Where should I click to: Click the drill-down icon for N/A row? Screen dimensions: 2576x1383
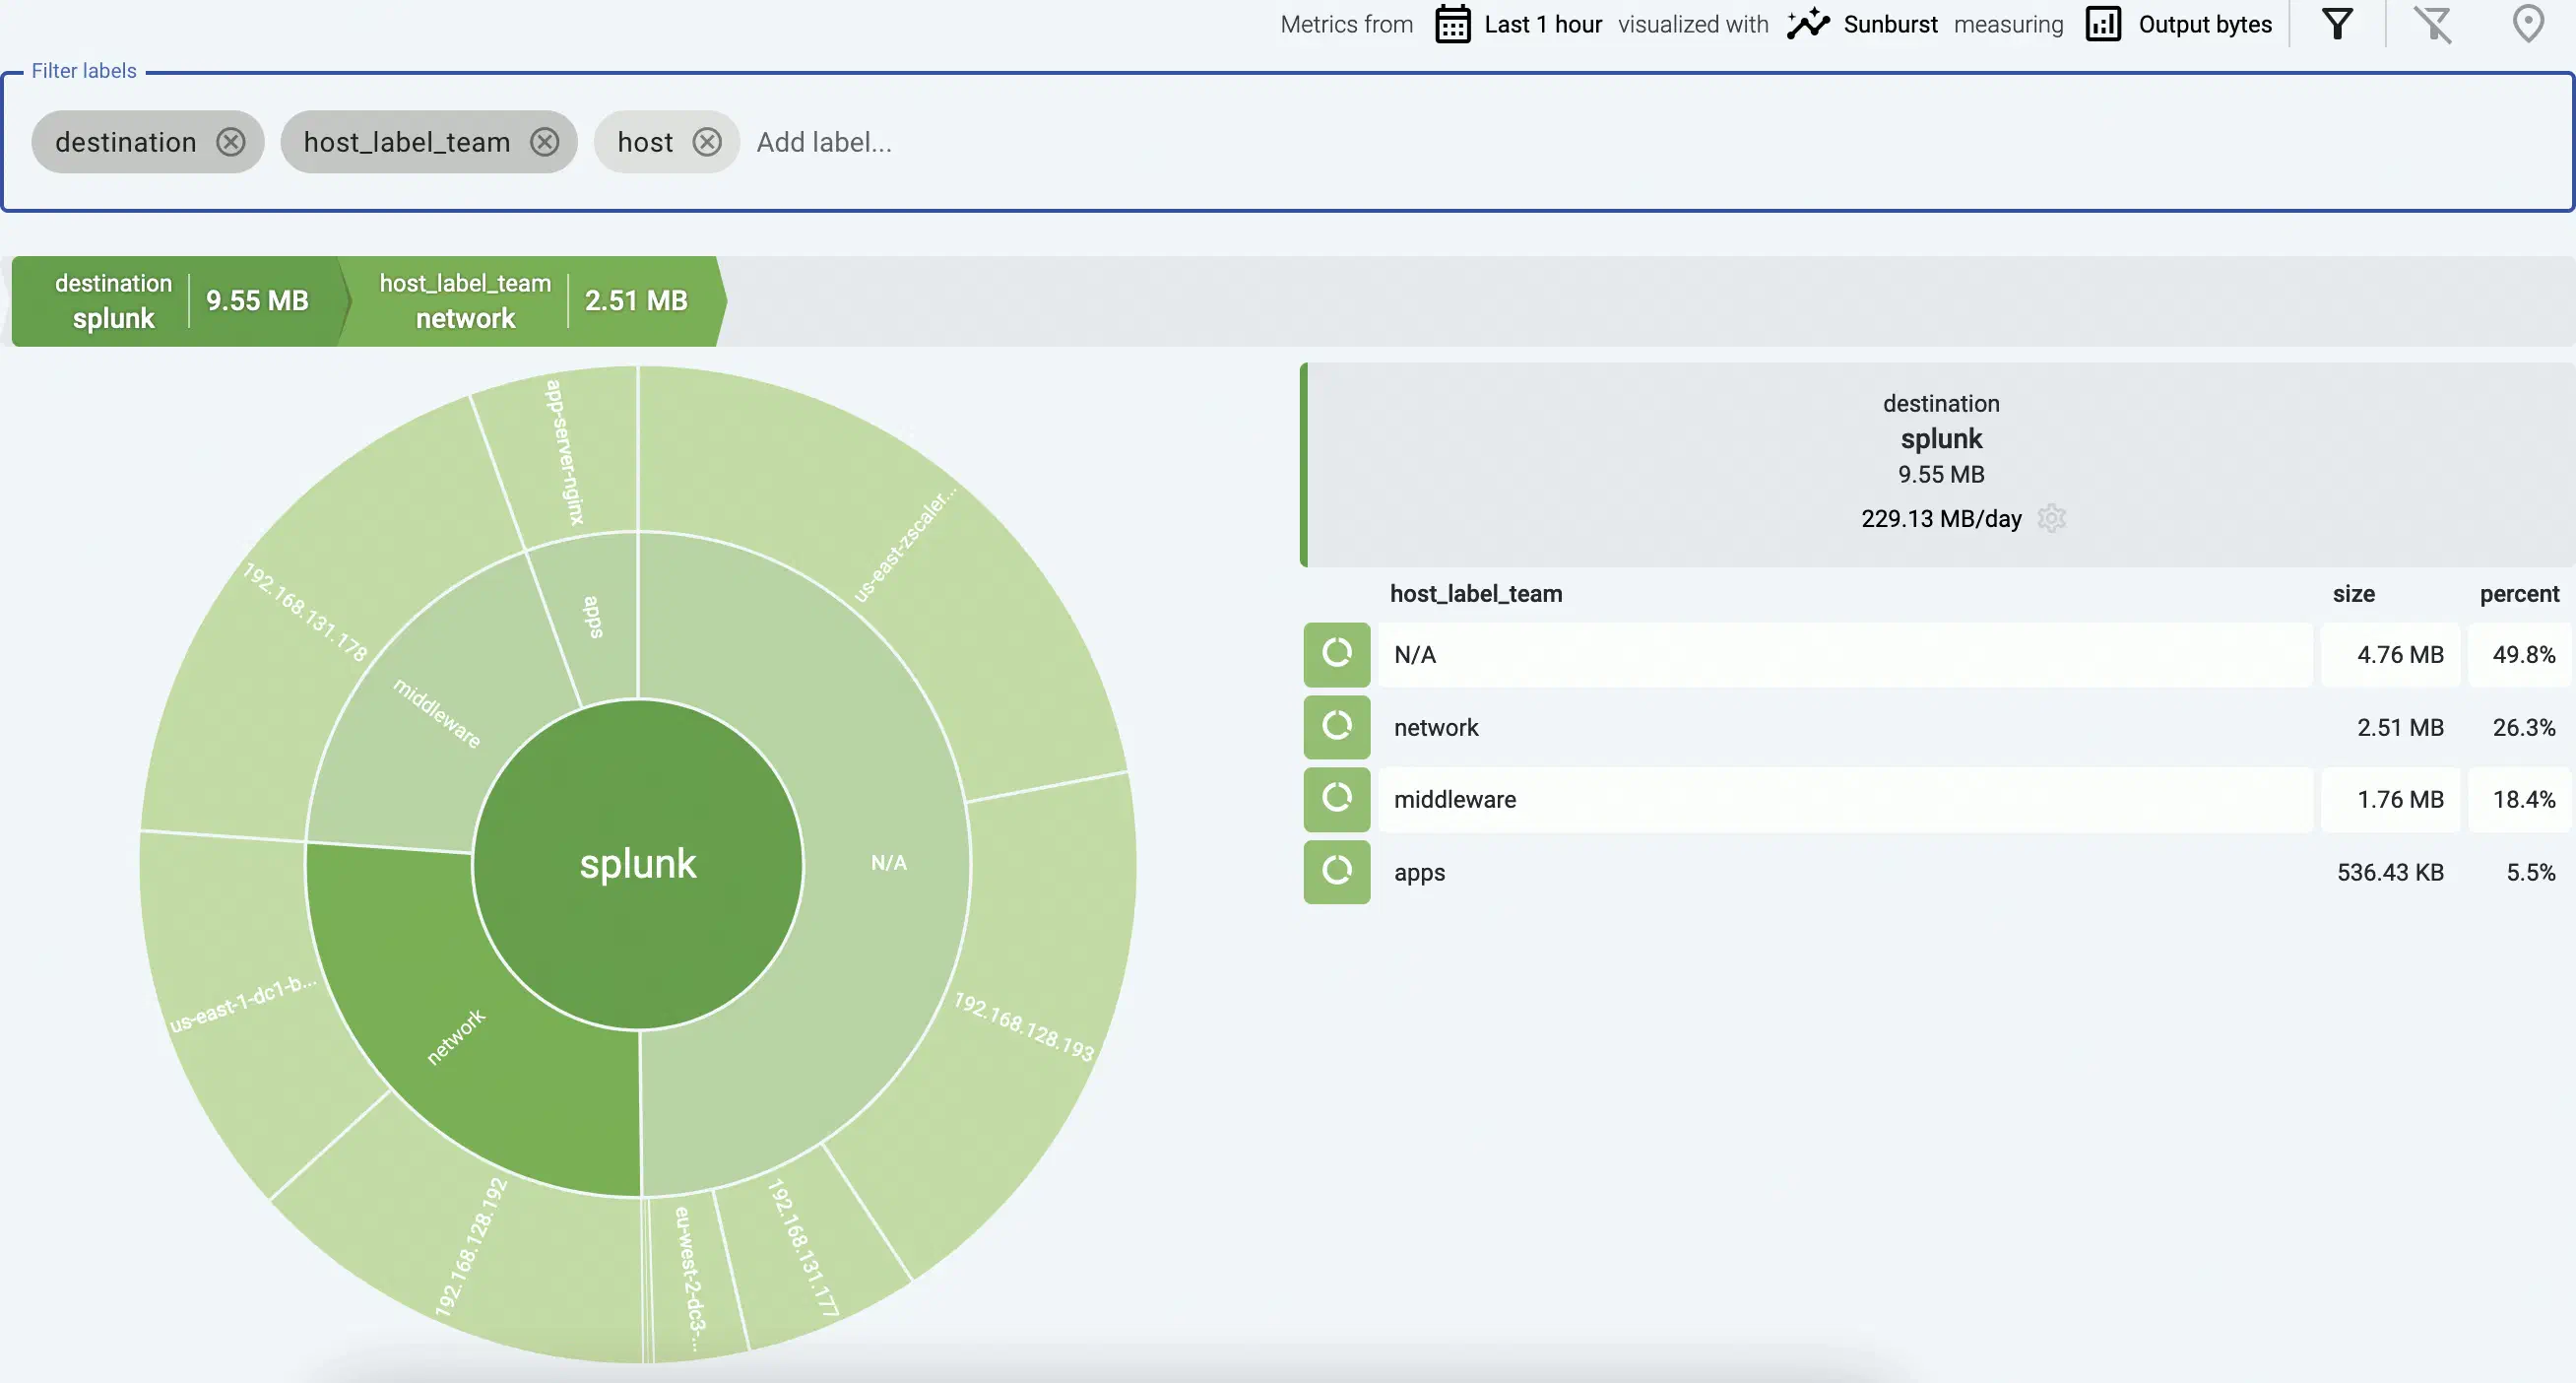coord(1337,654)
